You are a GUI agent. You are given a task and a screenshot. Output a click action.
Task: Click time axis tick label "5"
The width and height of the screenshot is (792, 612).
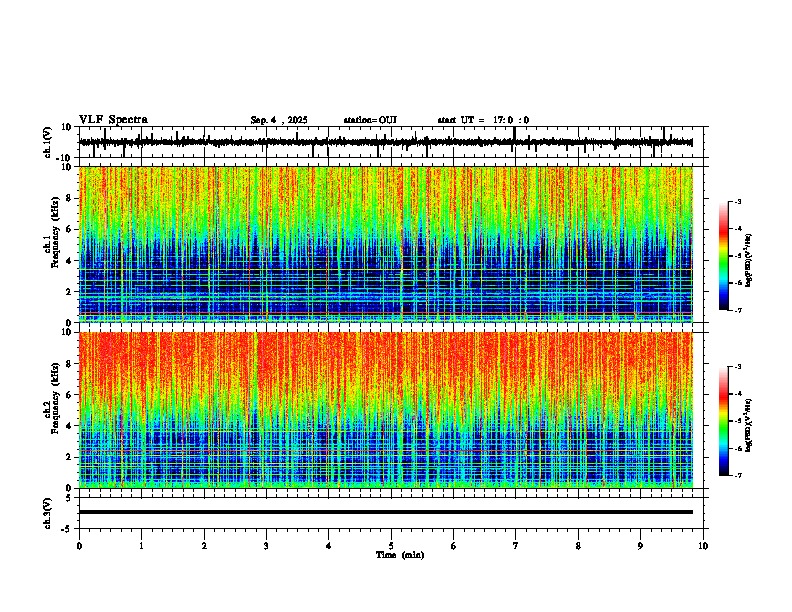391,546
